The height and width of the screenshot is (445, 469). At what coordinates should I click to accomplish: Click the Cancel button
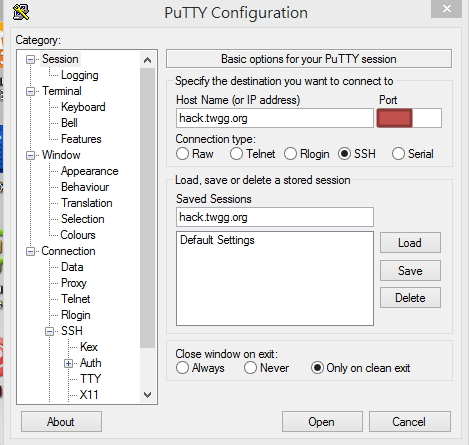410,422
